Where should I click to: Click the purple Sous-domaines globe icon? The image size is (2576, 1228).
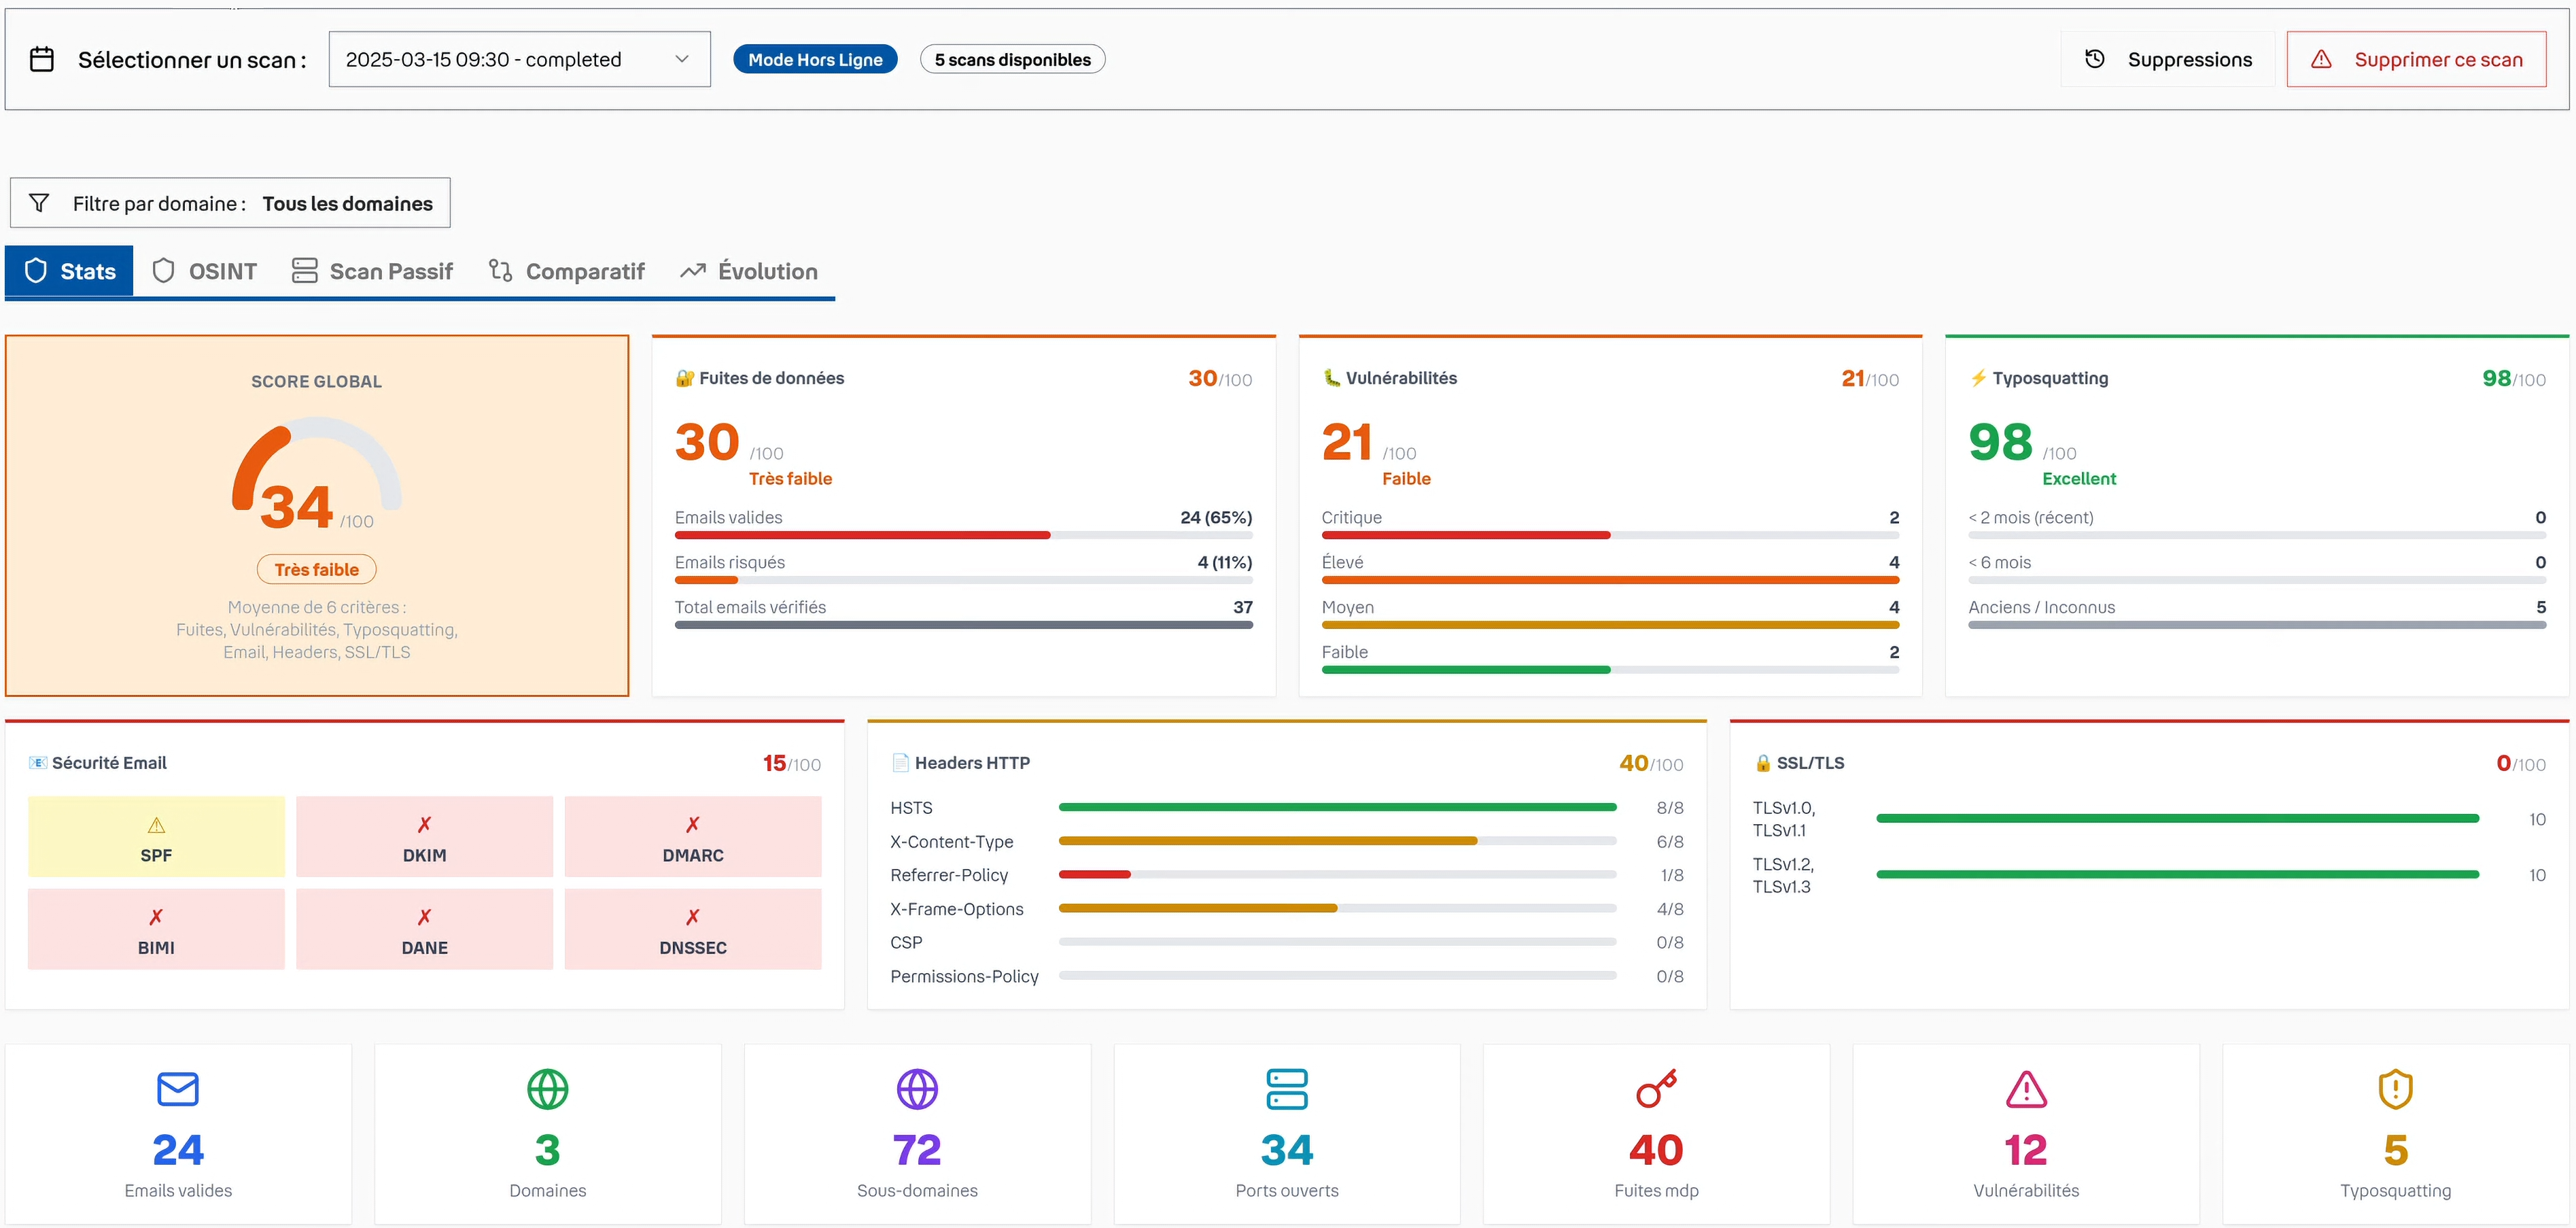(917, 1089)
